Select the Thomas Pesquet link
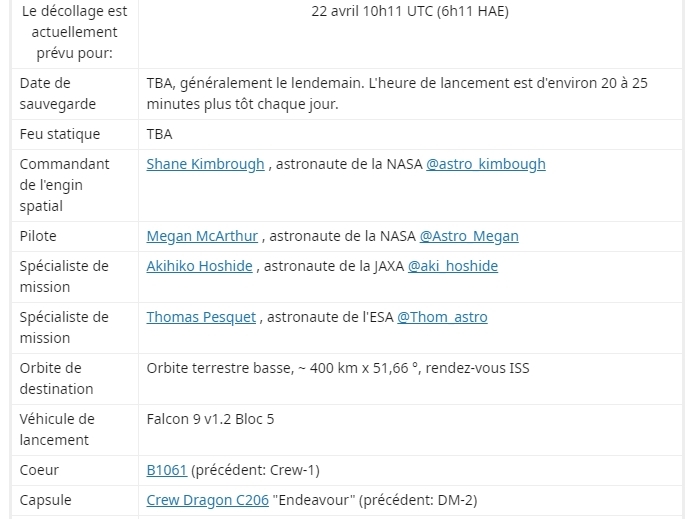The height and width of the screenshot is (519, 687). pyautogui.click(x=202, y=317)
